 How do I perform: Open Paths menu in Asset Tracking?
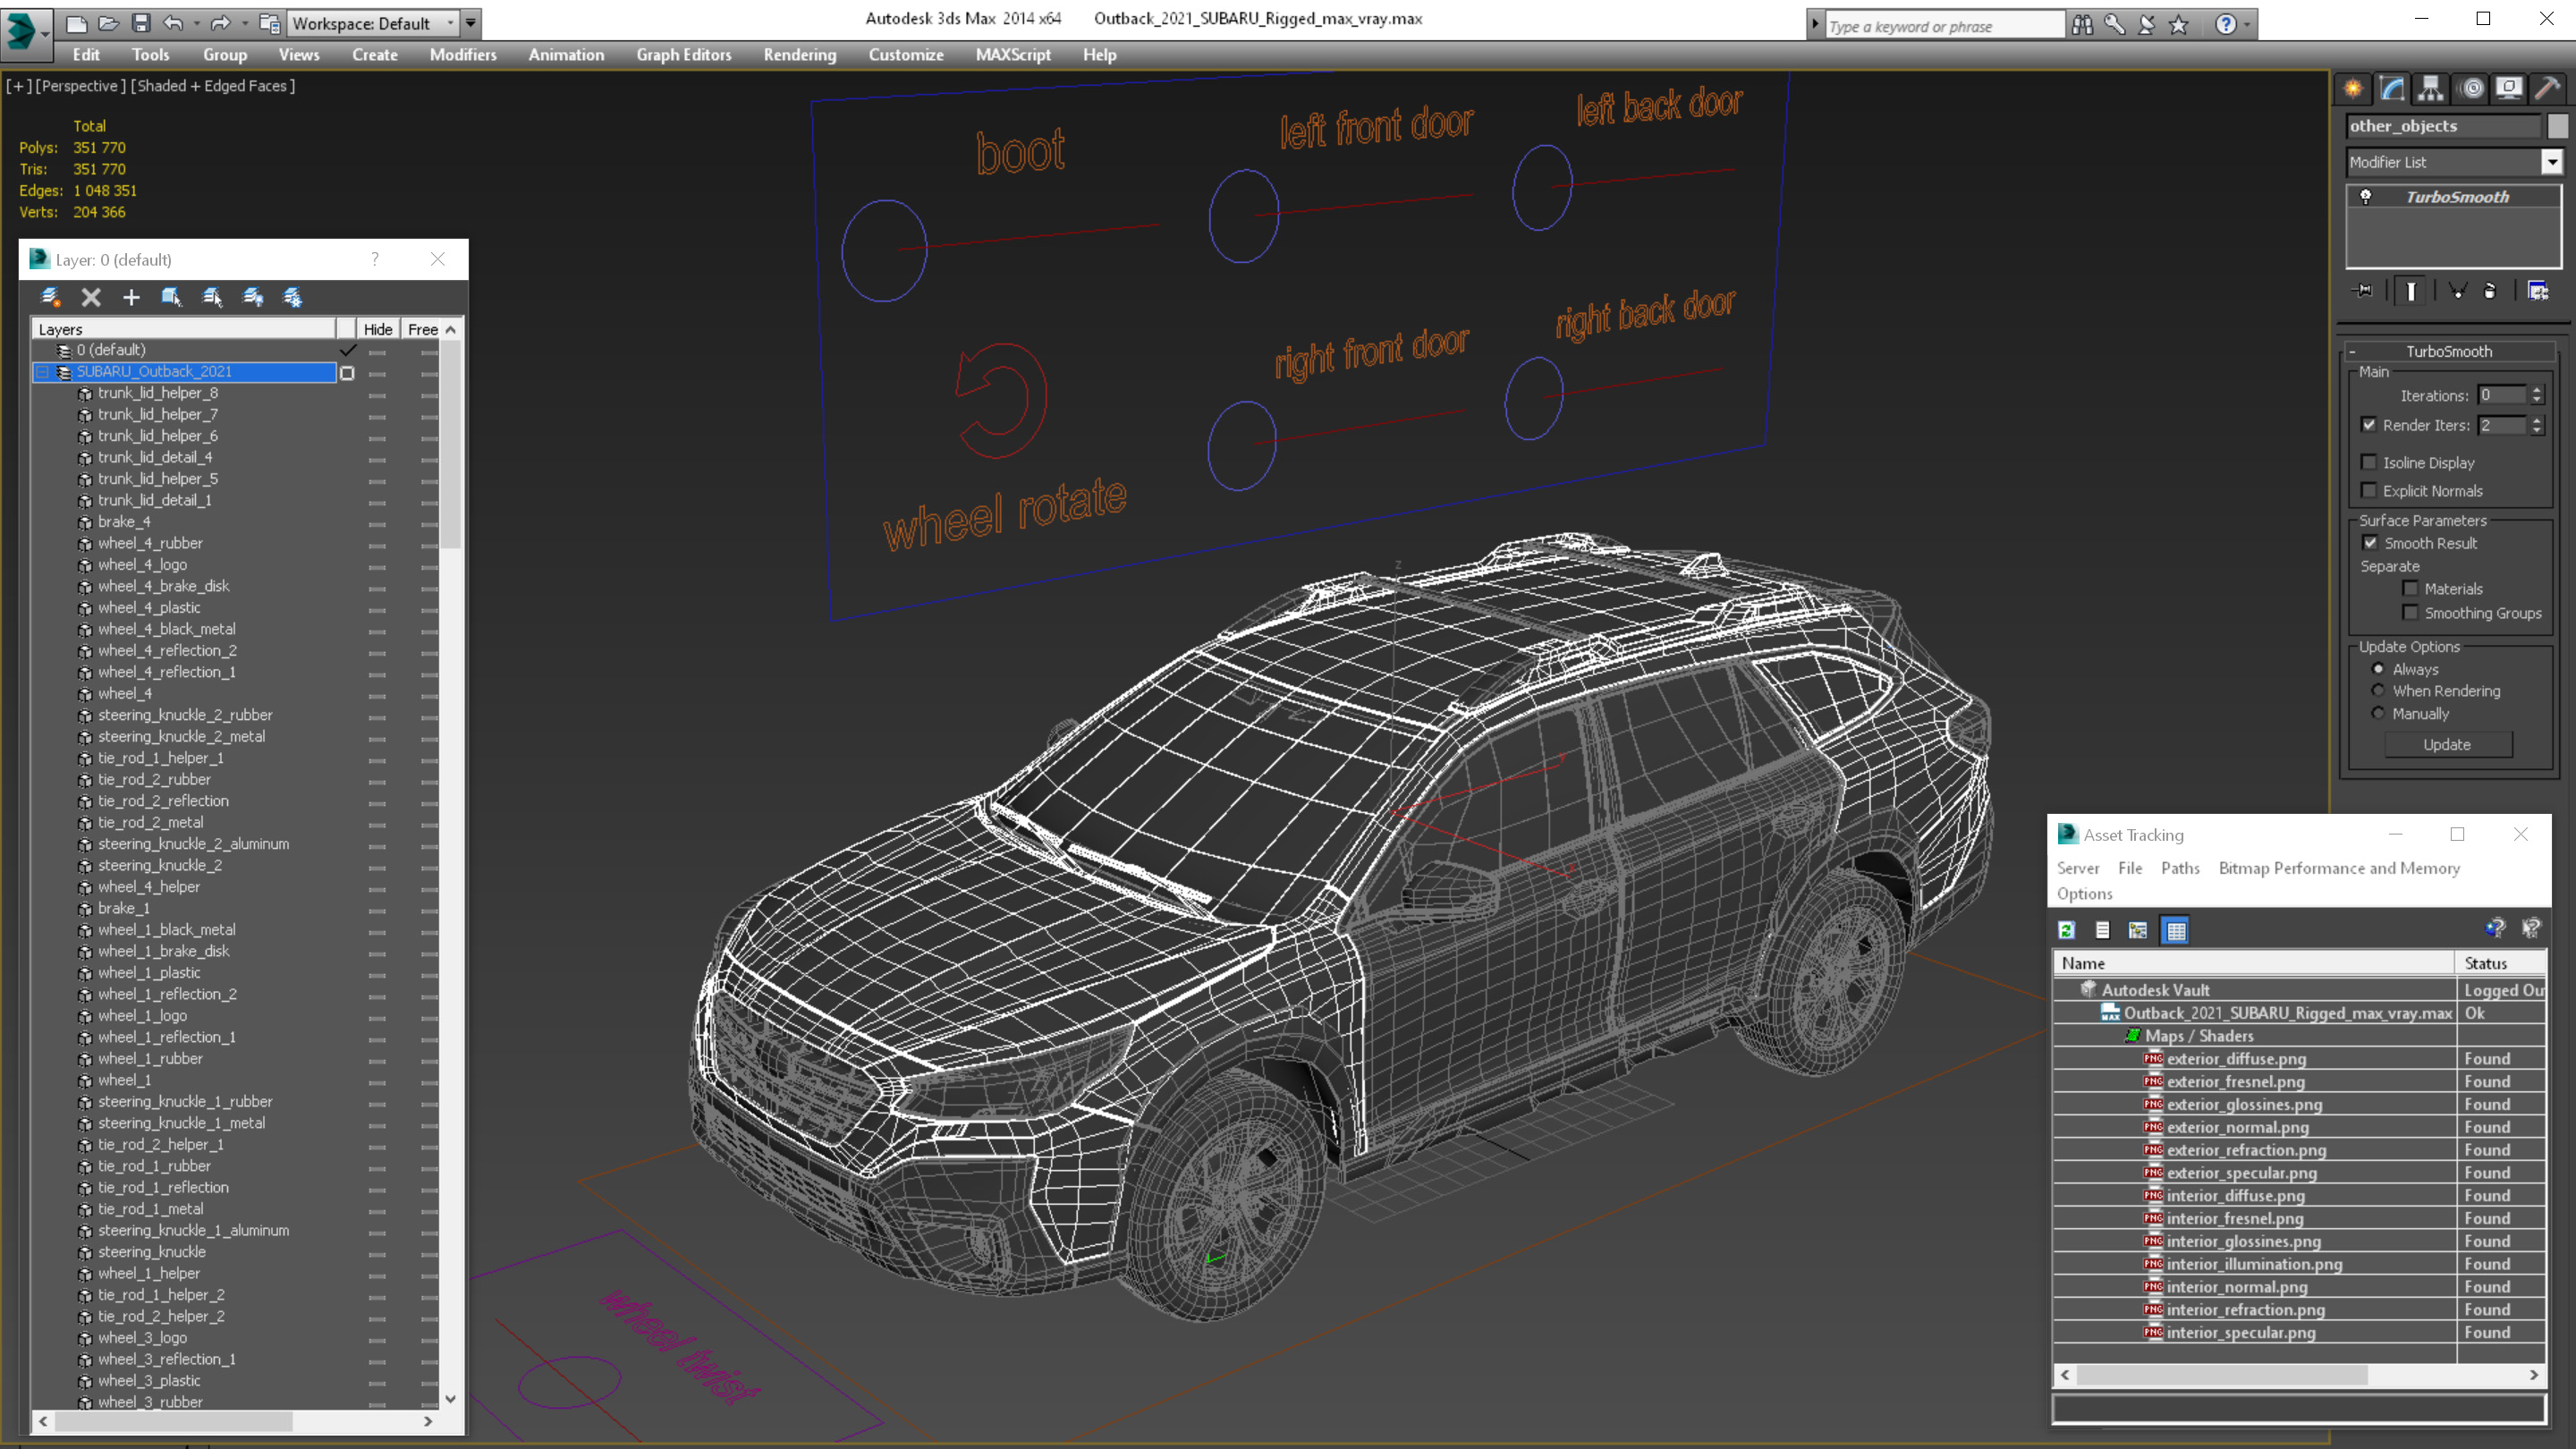[x=2180, y=868]
